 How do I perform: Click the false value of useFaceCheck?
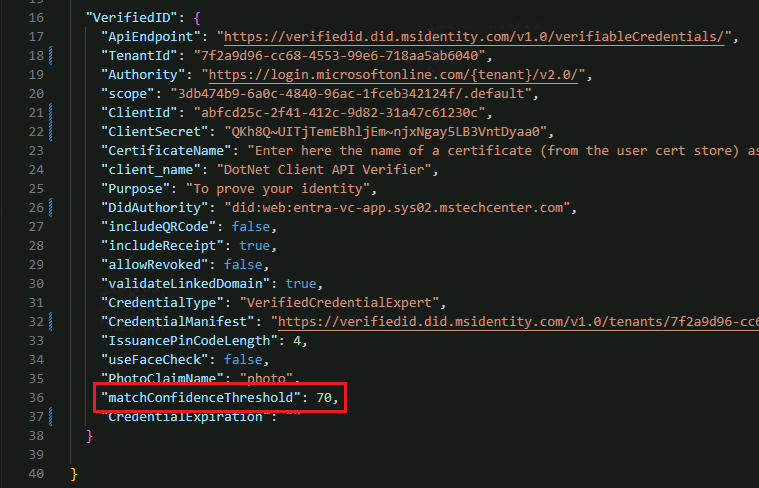245,359
